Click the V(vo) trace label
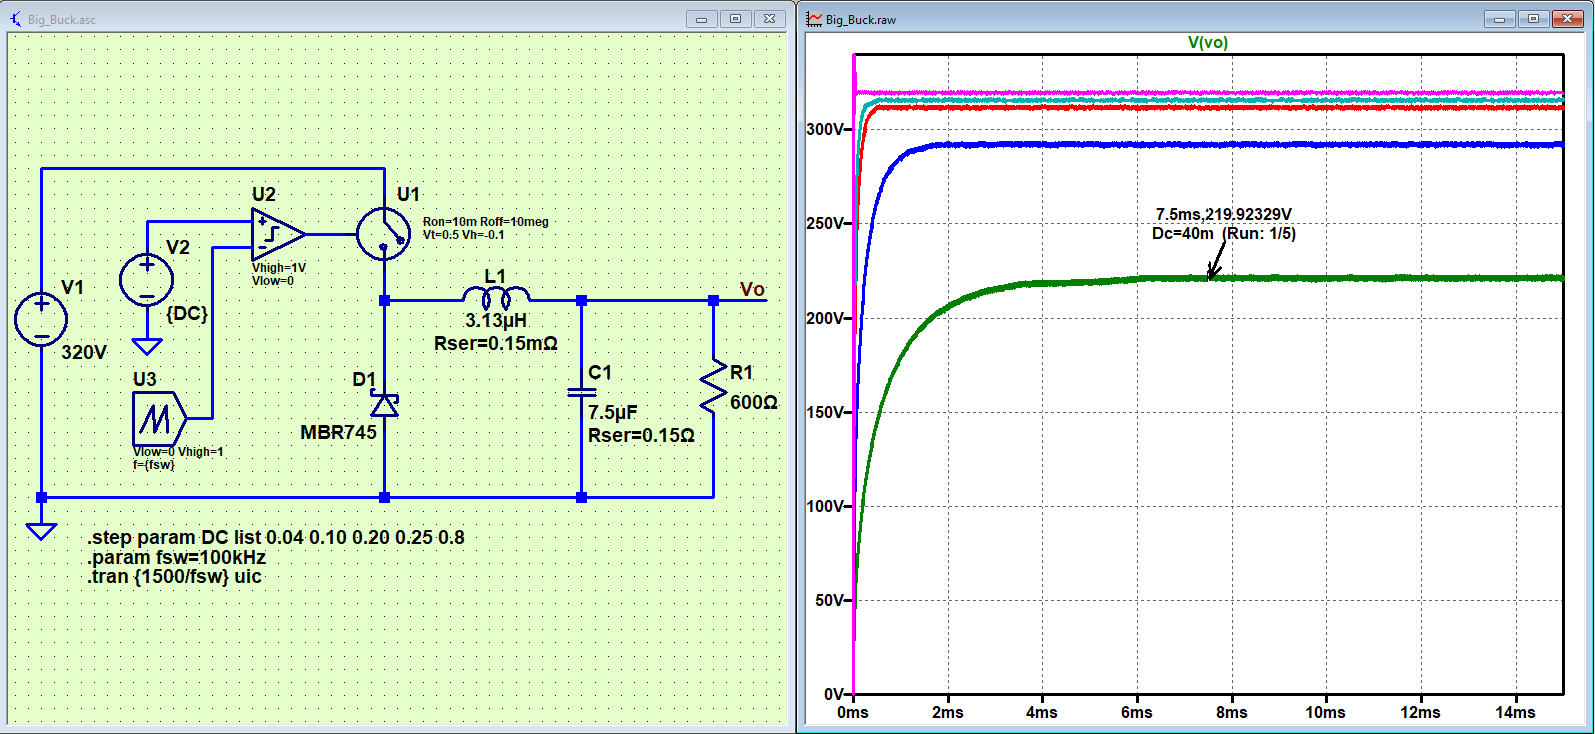The width and height of the screenshot is (1595, 734). (1208, 42)
